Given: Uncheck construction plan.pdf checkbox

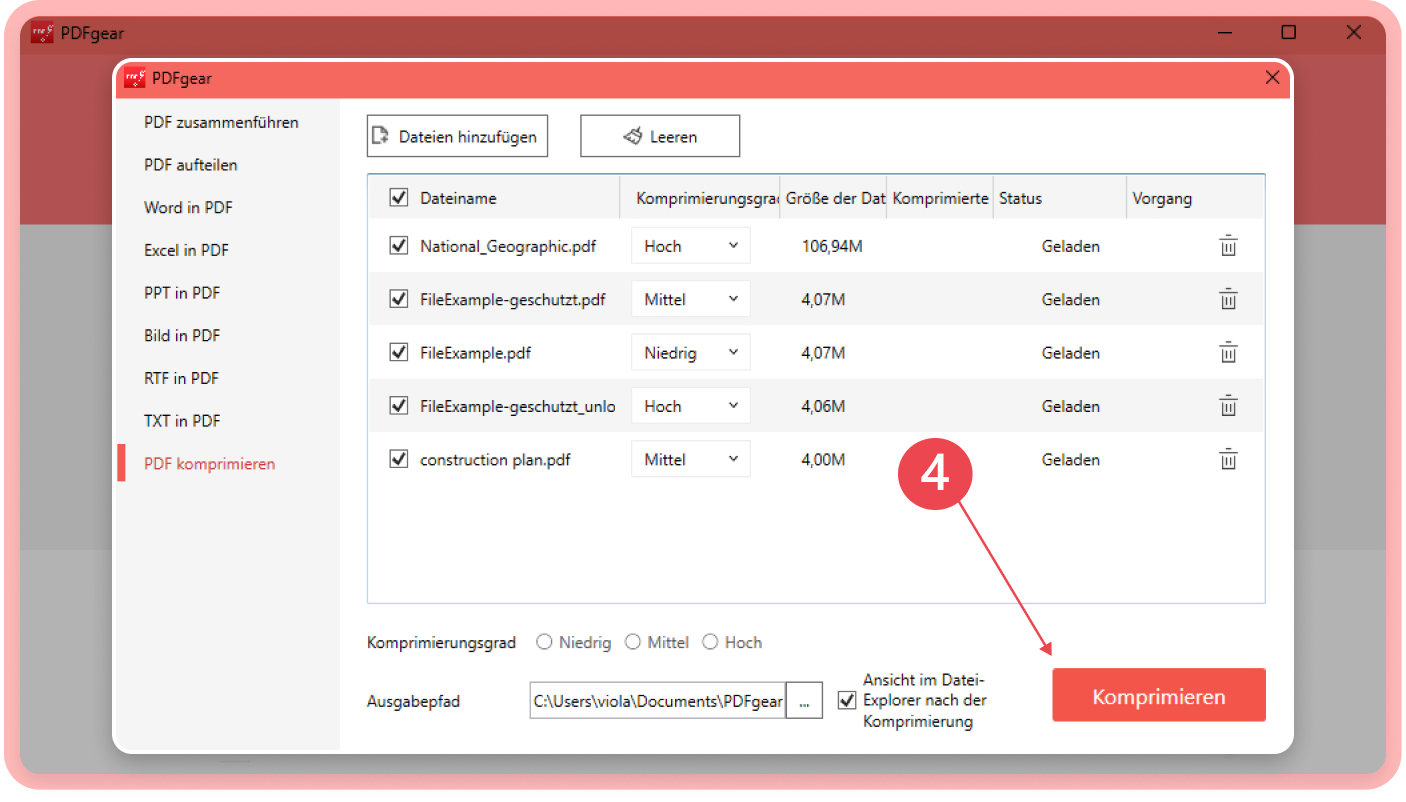Looking at the screenshot, I should coord(398,459).
